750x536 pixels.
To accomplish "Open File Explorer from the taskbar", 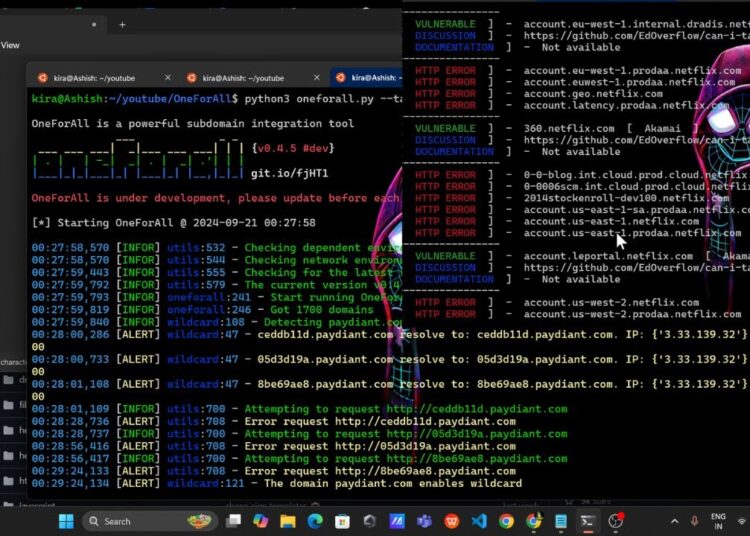I will [288, 521].
